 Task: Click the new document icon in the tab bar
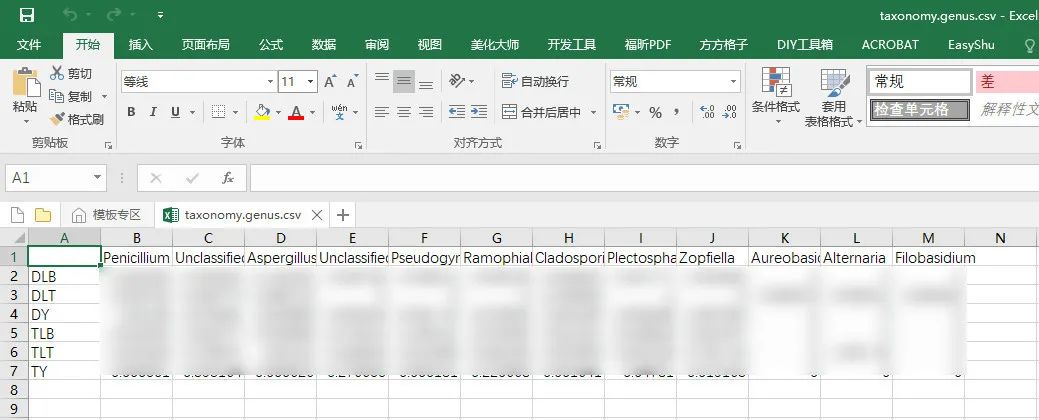coord(18,215)
